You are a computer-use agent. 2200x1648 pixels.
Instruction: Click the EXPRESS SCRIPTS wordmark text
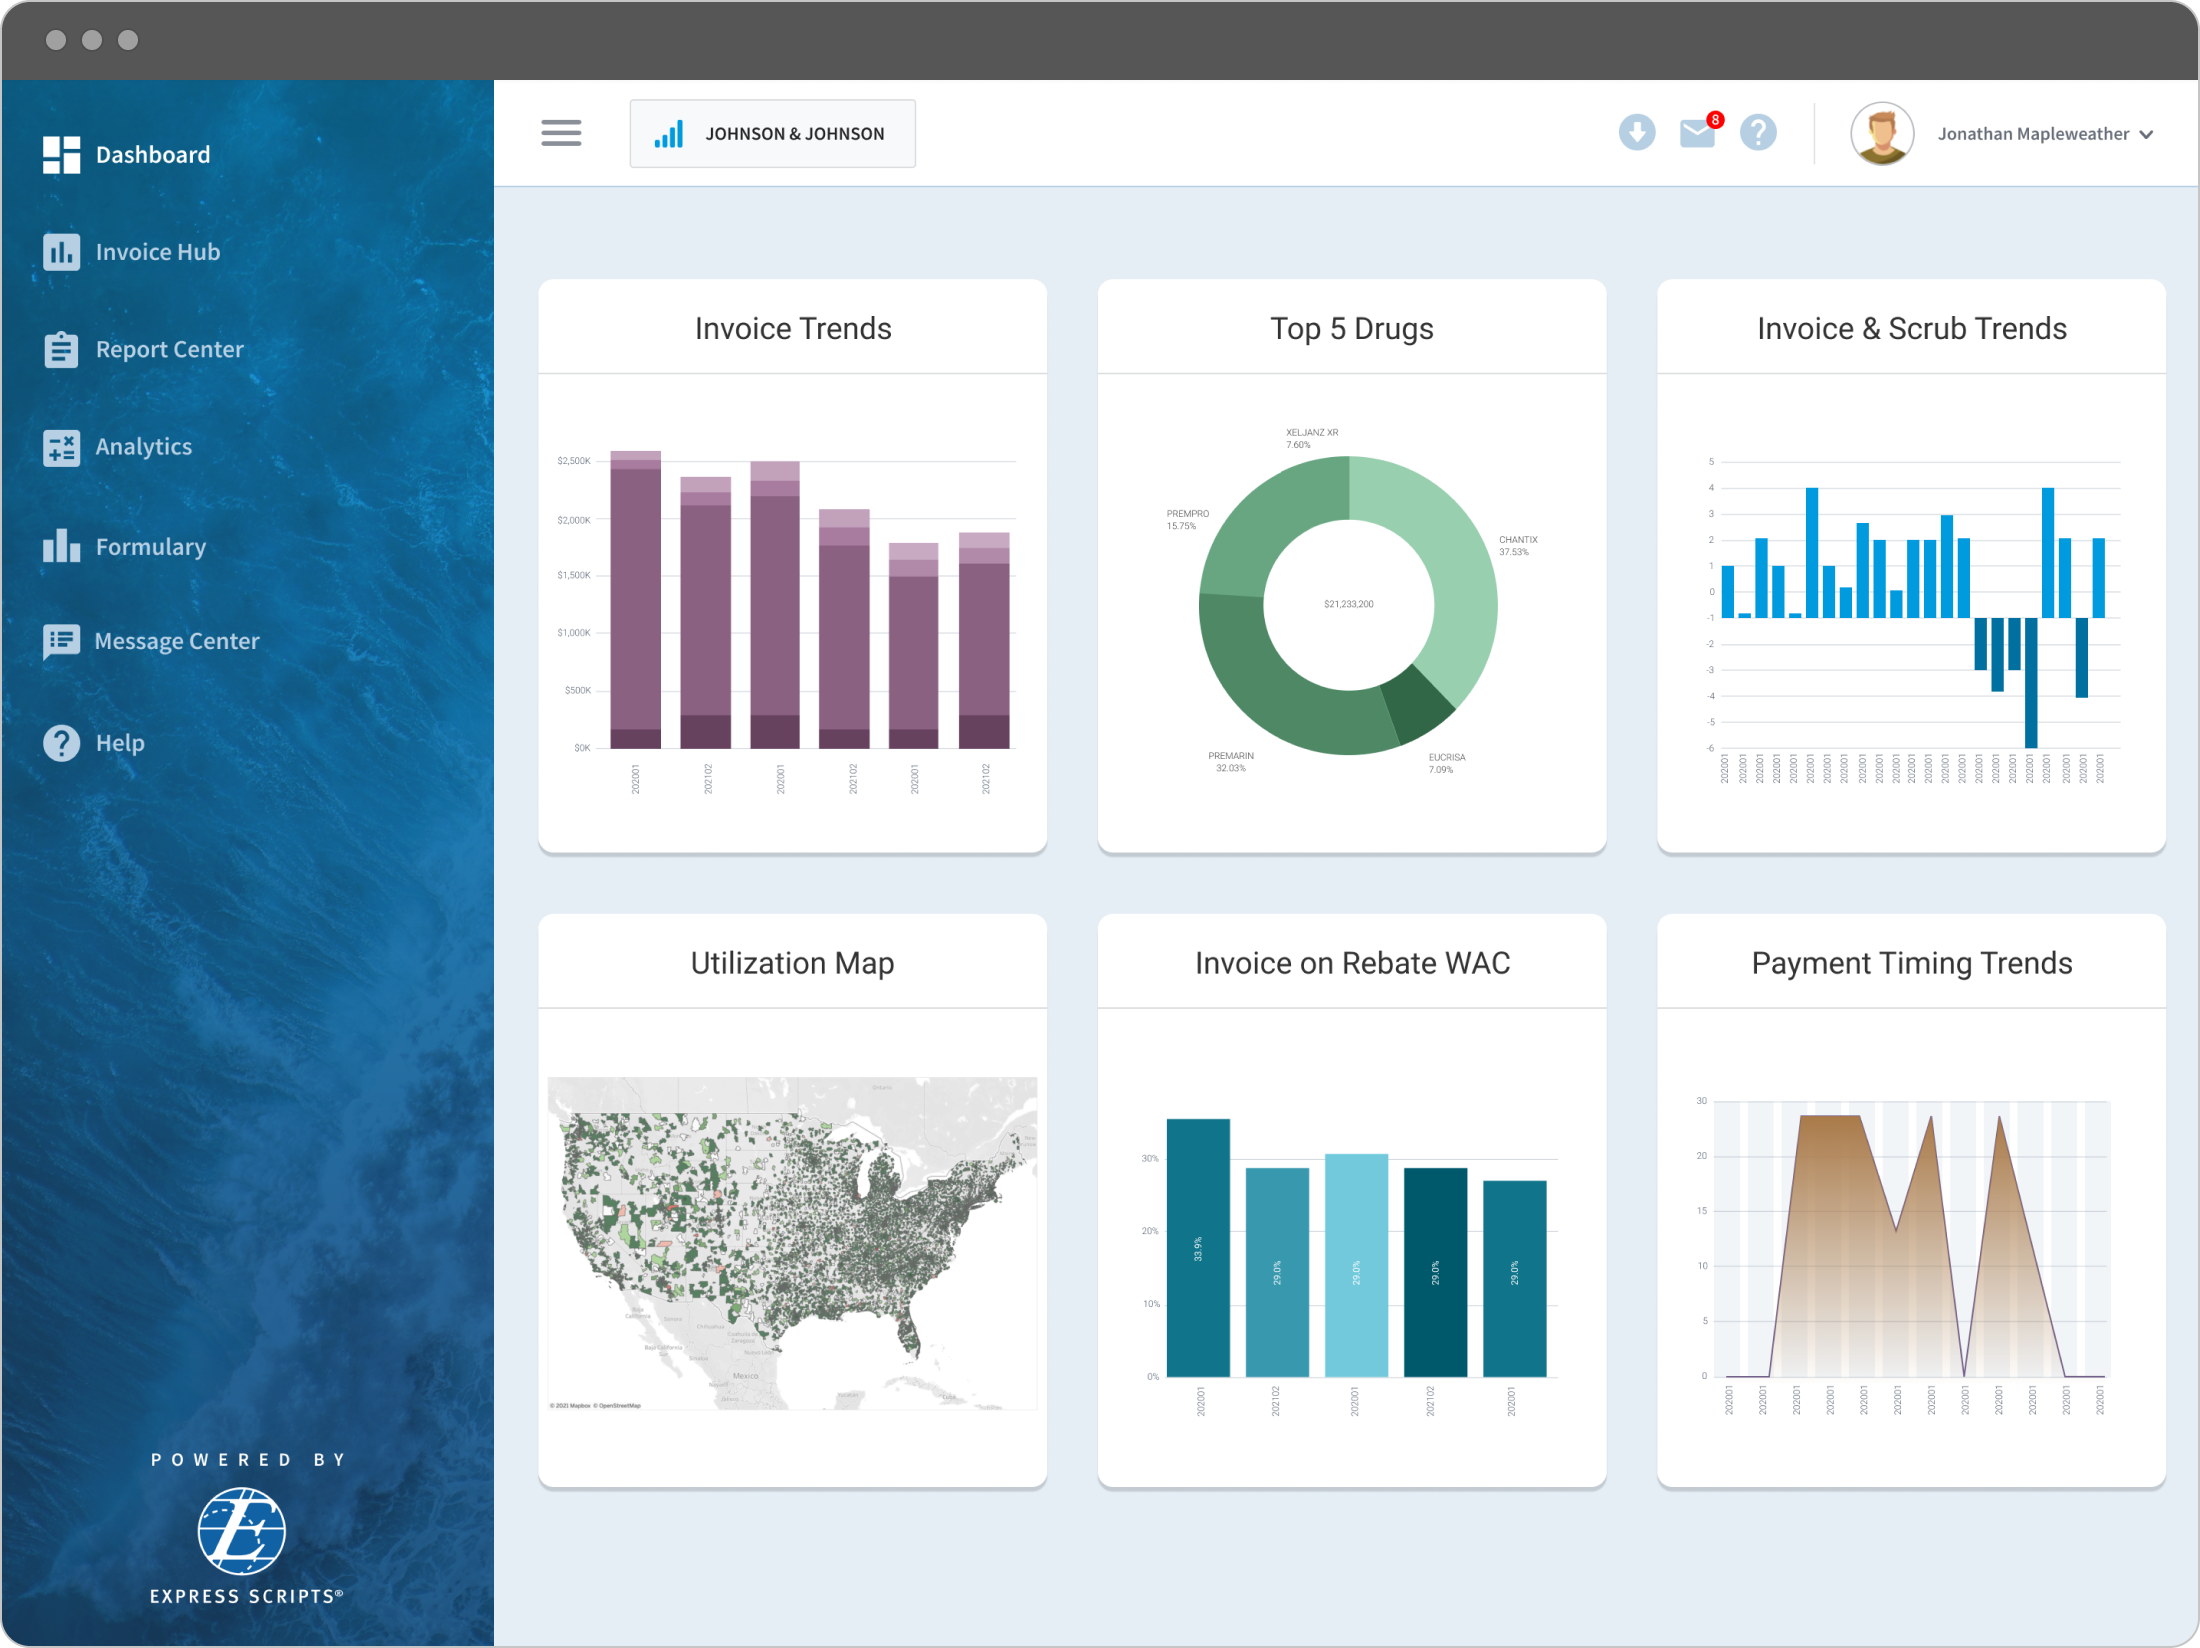tap(246, 1597)
